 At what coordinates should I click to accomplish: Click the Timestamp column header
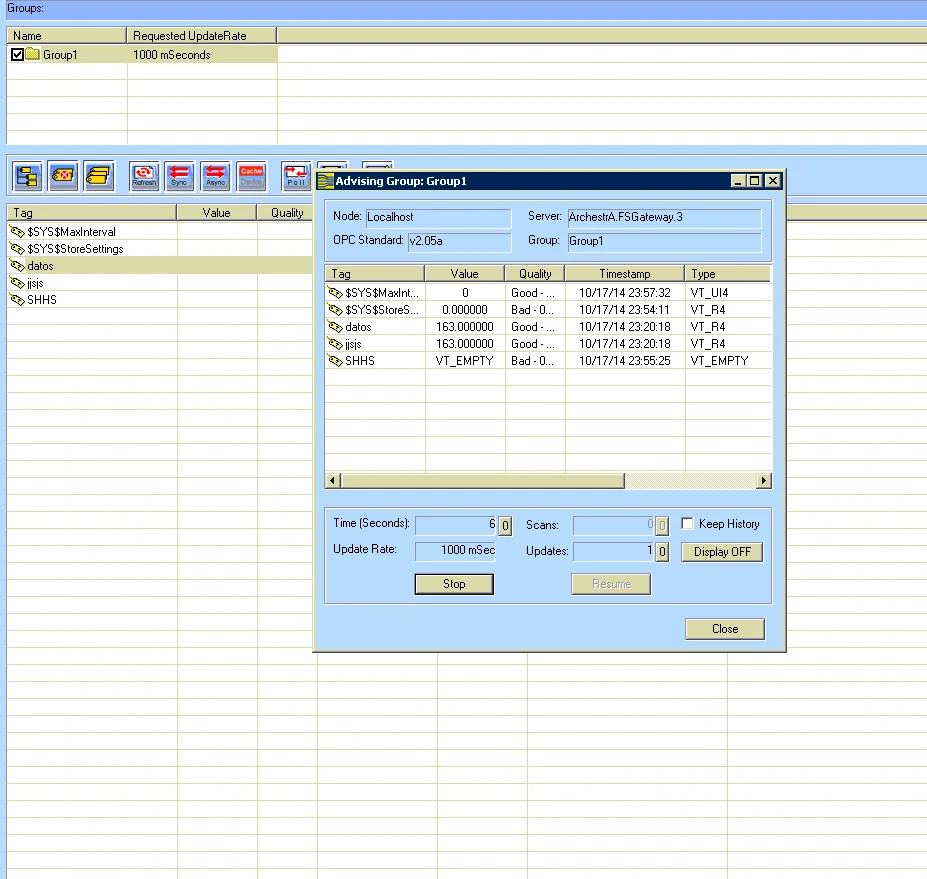coord(624,274)
